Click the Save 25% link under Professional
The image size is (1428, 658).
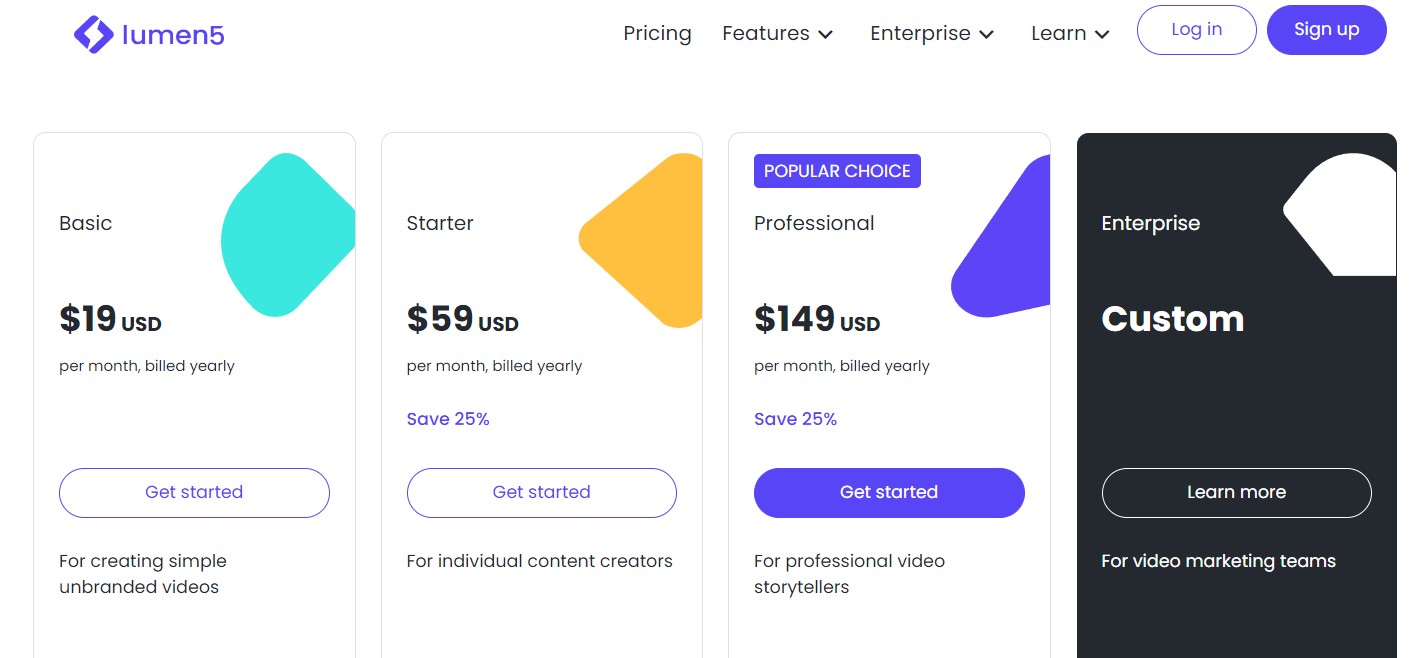(x=795, y=418)
